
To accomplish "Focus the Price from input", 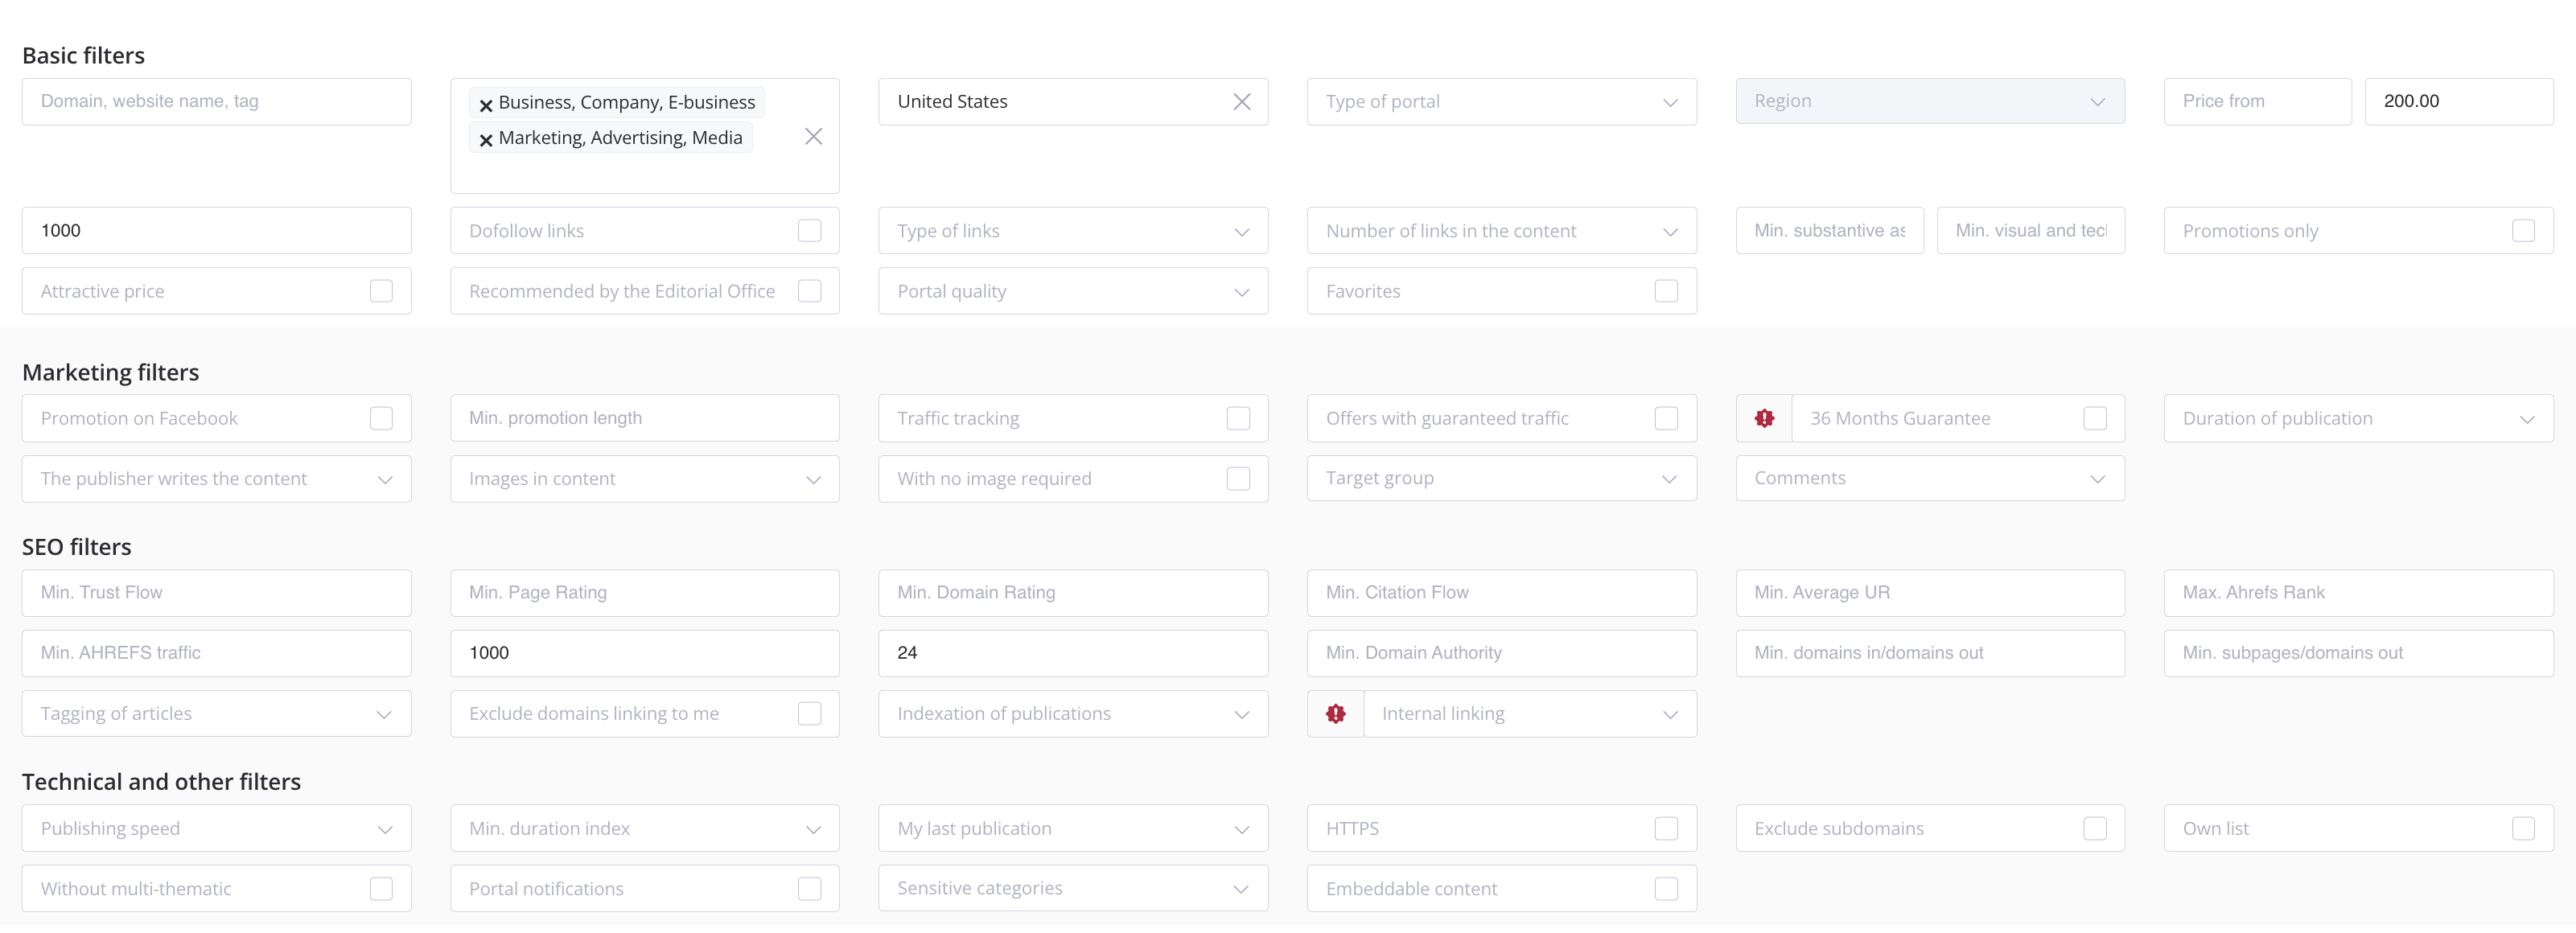I will click(x=2256, y=102).
